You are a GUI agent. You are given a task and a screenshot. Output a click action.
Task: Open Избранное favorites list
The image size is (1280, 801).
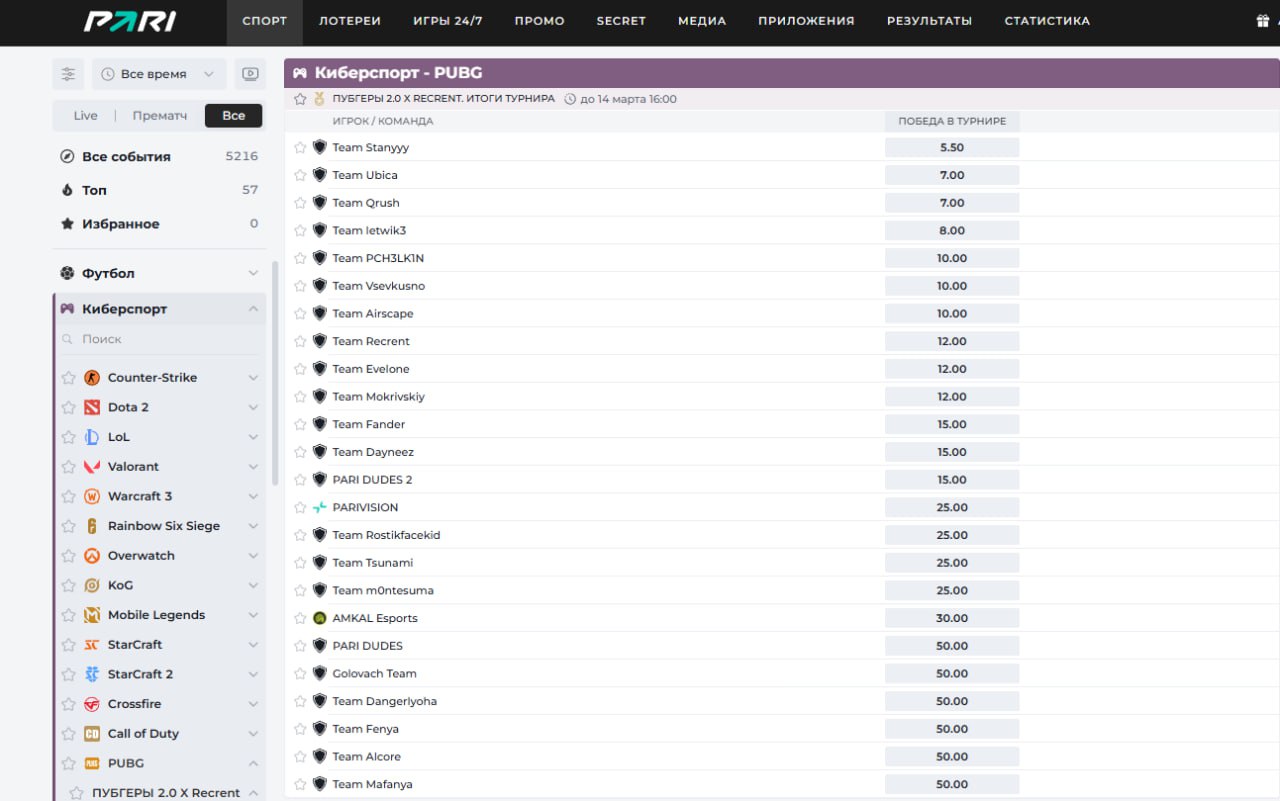159,224
